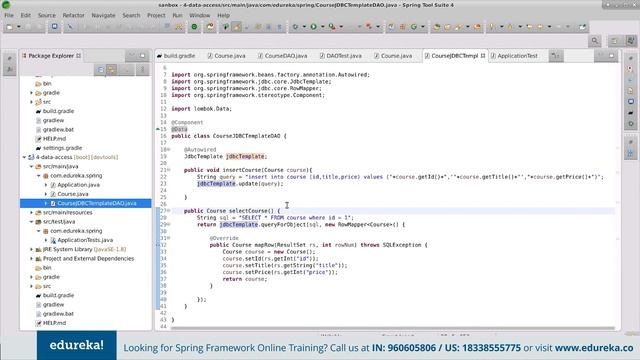This screenshot has width=640, height=360.
Task: Expand Application.java in the tree
Action: [x=46, y=185]
